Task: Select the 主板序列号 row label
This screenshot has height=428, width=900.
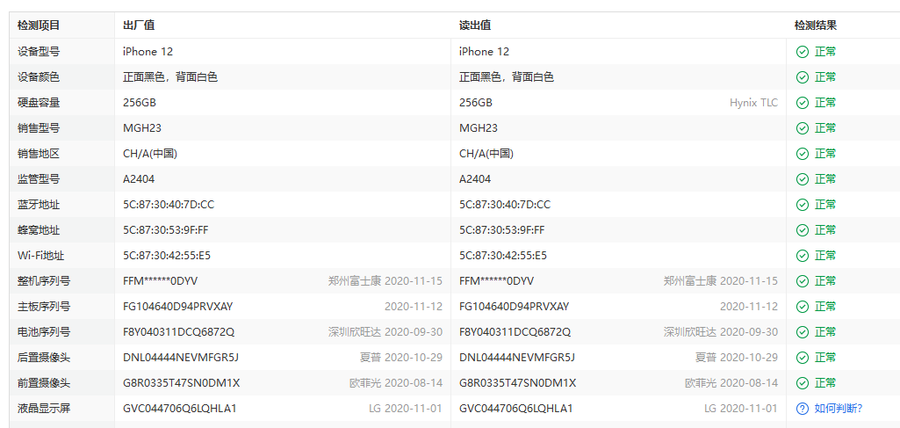Action: [44, 306]
